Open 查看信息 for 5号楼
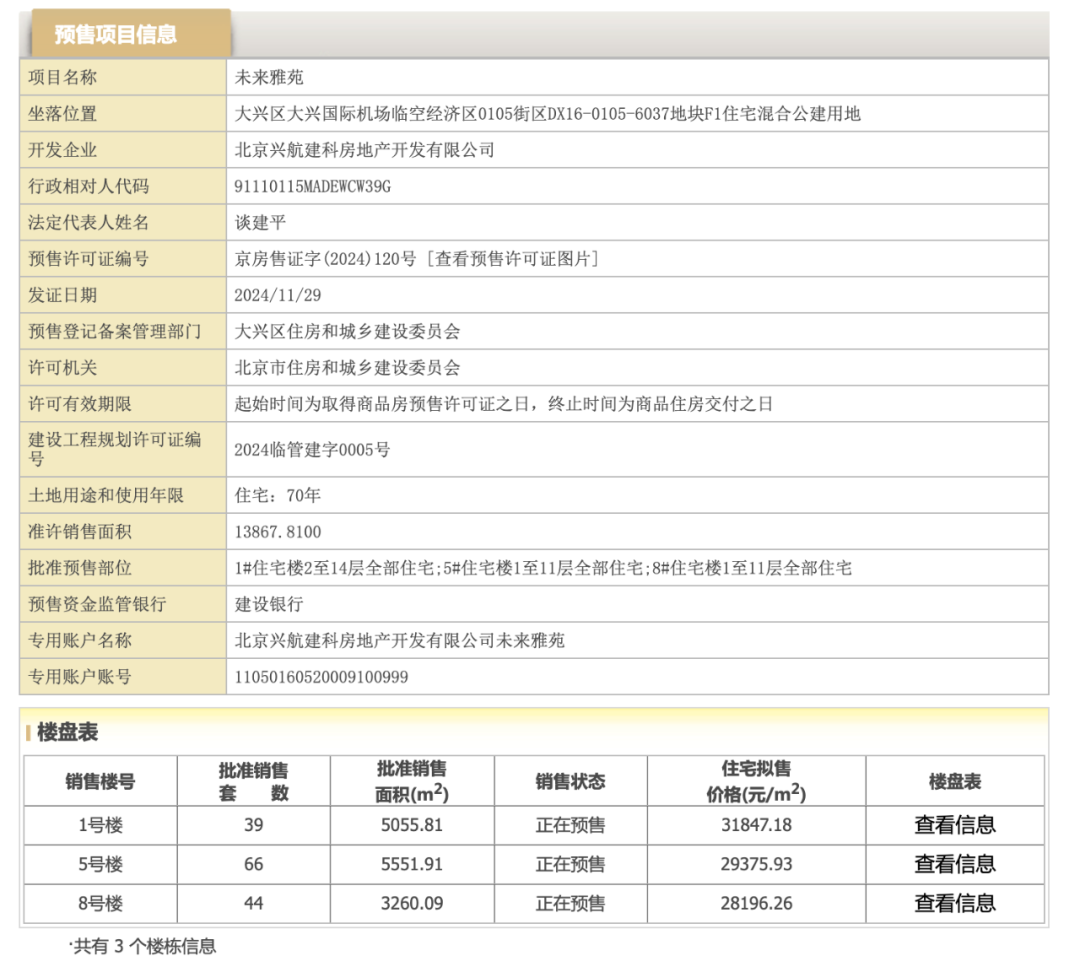This screenshot has width=1080, height=972. (x=955, y=864)
